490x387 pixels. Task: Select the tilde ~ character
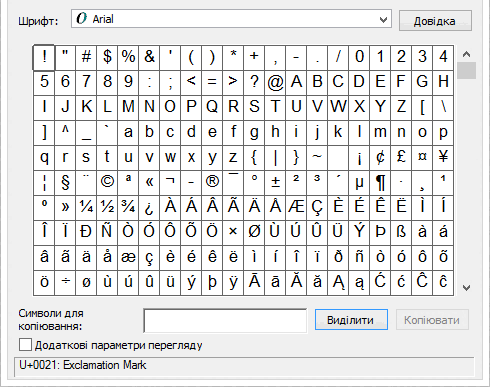317,157
